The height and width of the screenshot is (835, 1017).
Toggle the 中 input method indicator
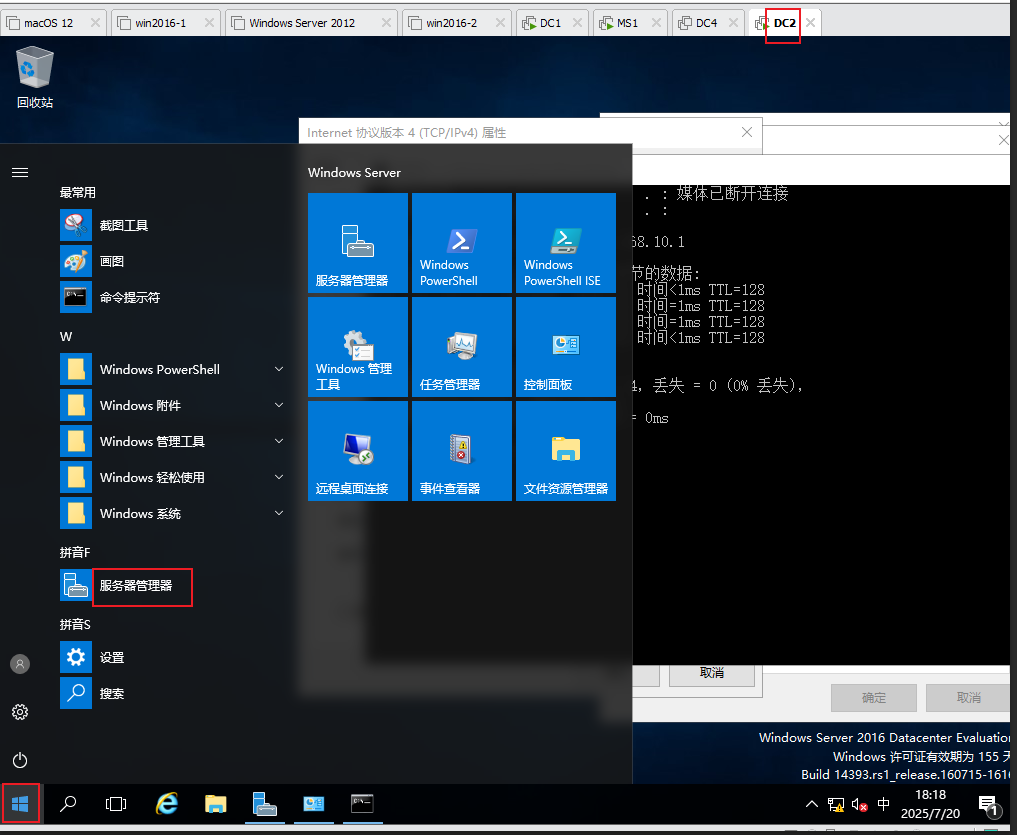click(x=883, y=805)
